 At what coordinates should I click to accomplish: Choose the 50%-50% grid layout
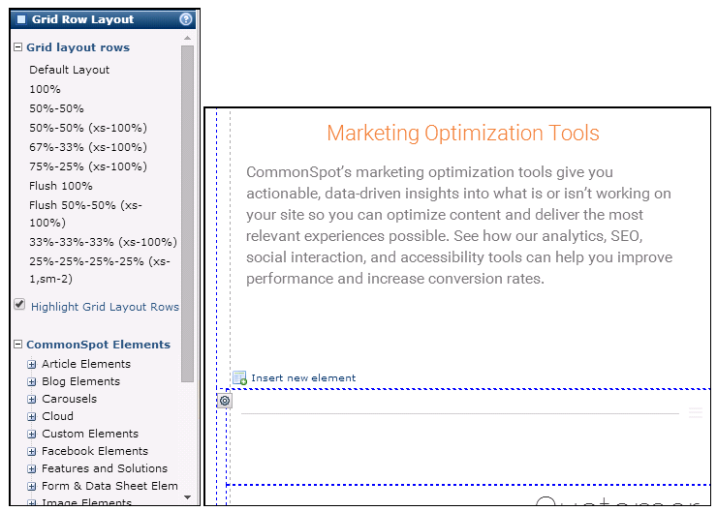coord(56,108)
